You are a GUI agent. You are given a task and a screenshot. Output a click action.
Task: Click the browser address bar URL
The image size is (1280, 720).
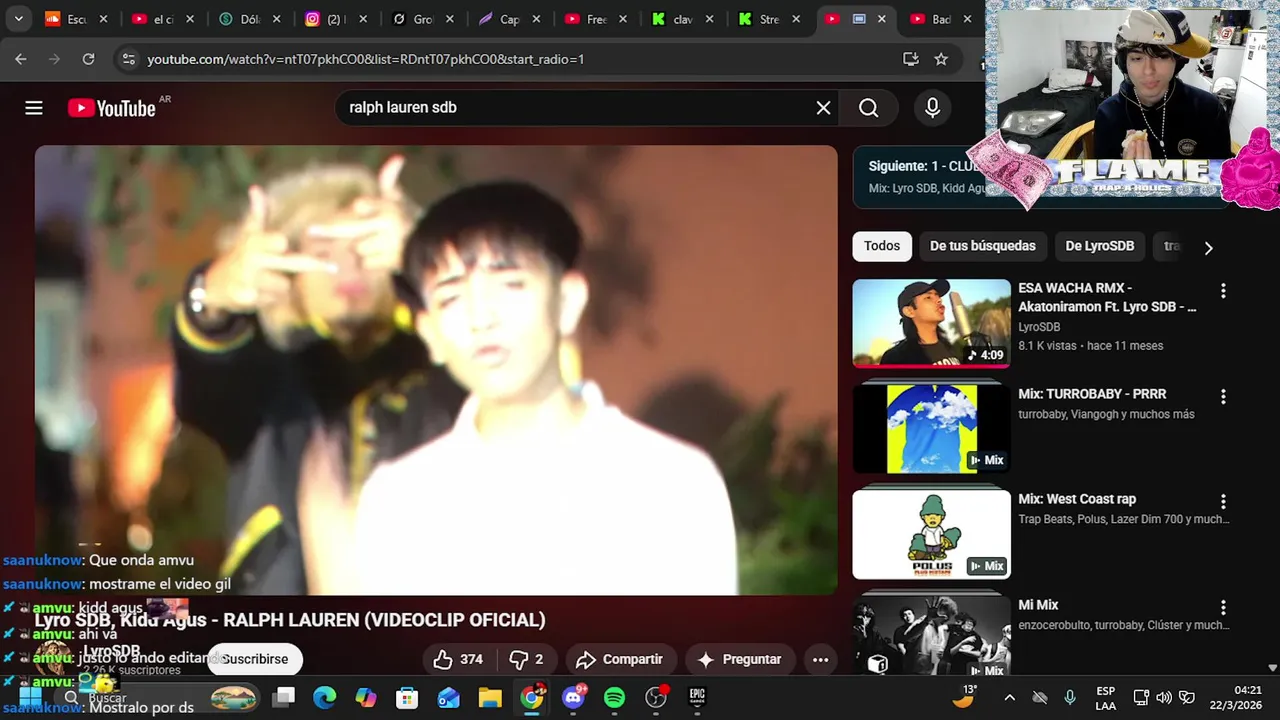coord(366,59)
